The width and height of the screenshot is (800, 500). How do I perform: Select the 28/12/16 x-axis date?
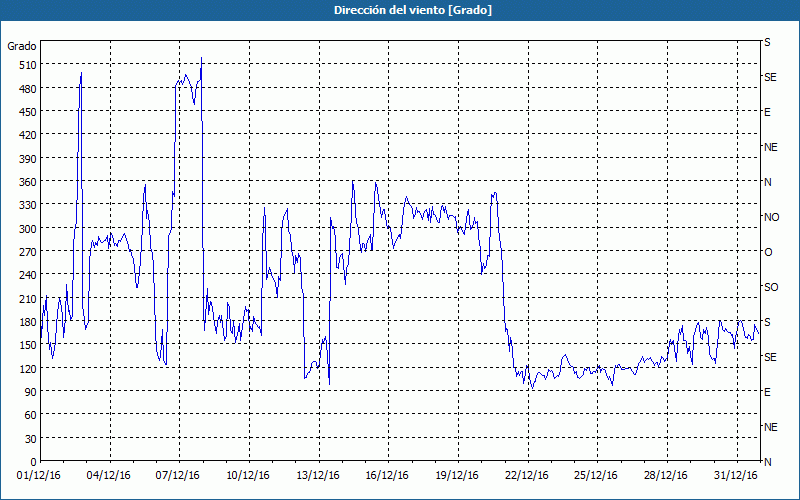click(666, 476)
